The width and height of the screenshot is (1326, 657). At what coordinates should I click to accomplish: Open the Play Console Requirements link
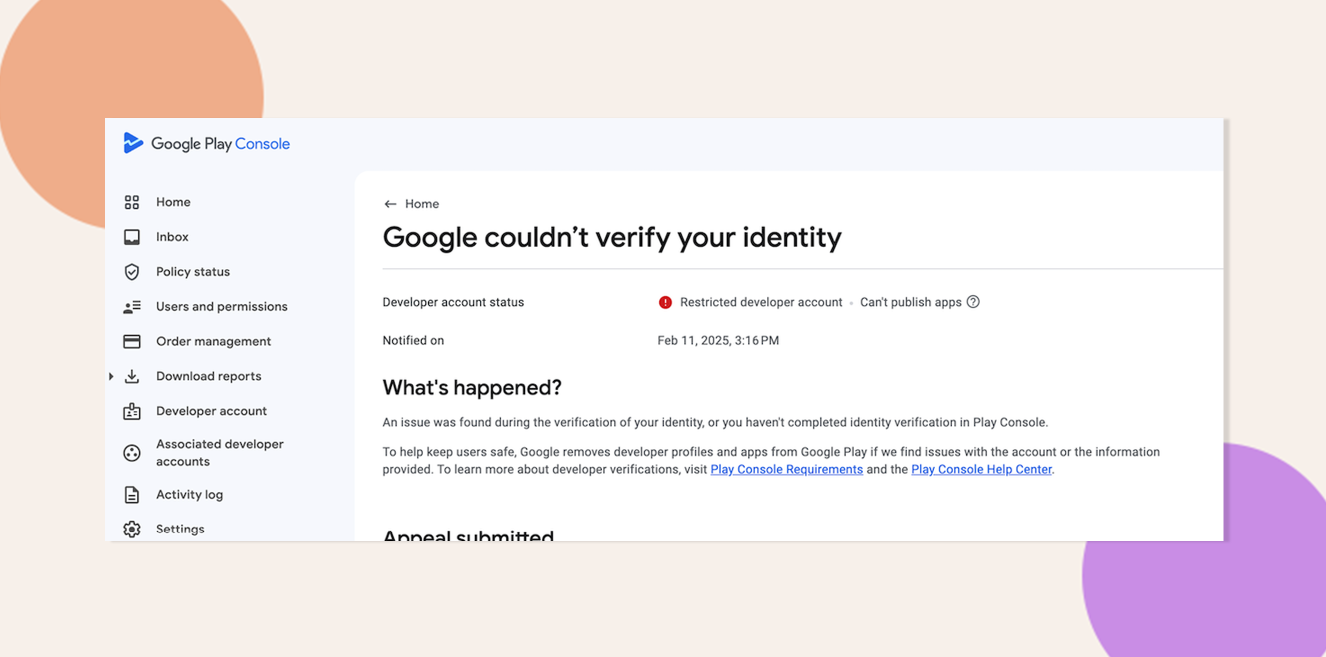[x=787, y=469]
